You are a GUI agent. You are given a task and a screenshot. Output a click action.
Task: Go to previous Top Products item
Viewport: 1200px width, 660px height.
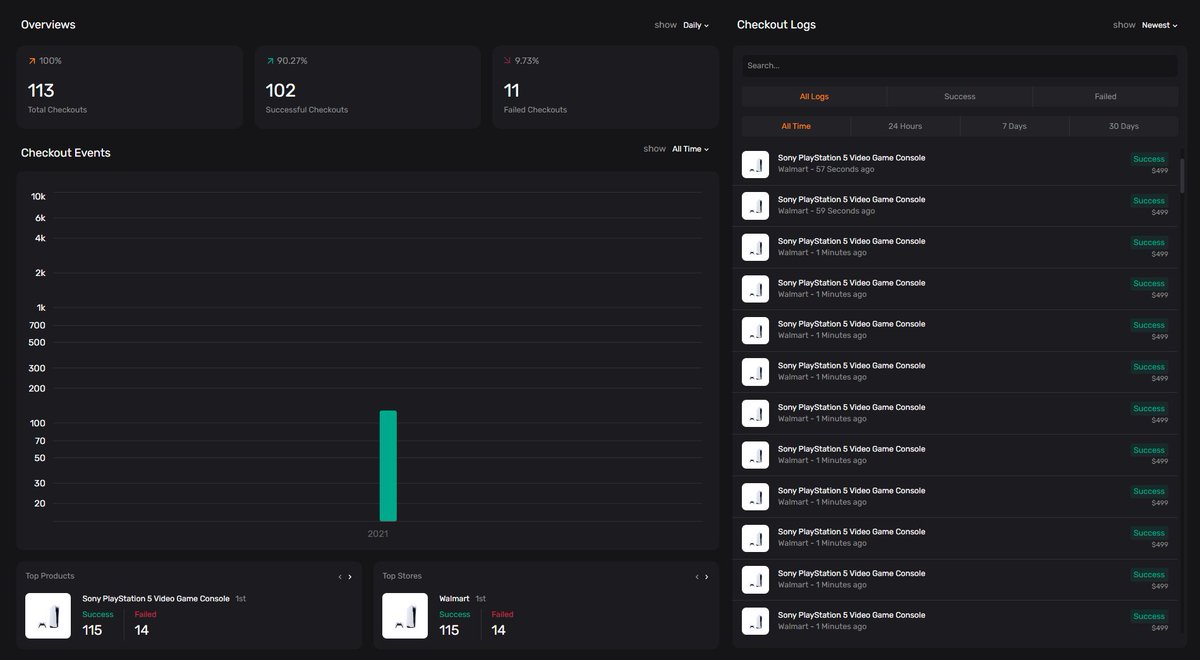[x=340, y=577]
